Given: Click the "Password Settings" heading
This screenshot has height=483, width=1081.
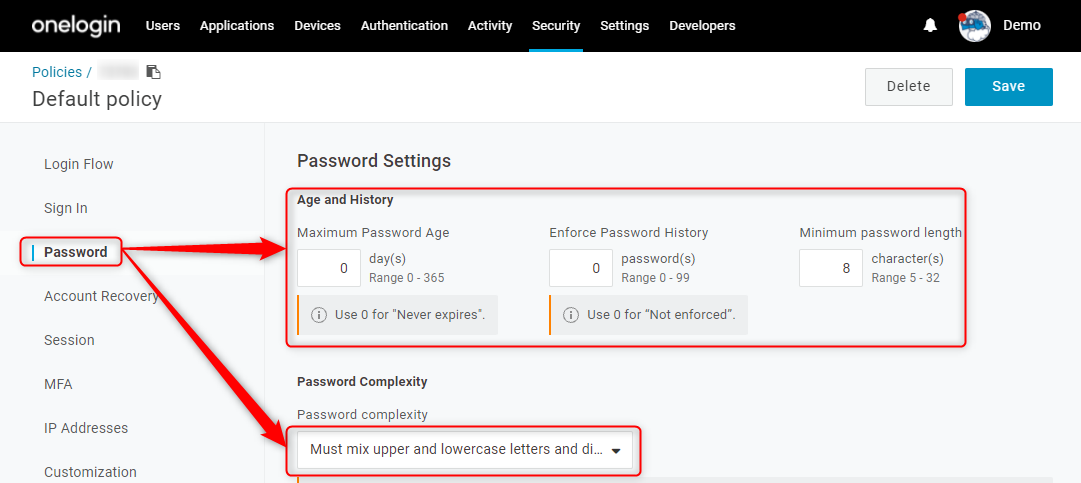Looking at the screenshot, I should tap(374, 161).
